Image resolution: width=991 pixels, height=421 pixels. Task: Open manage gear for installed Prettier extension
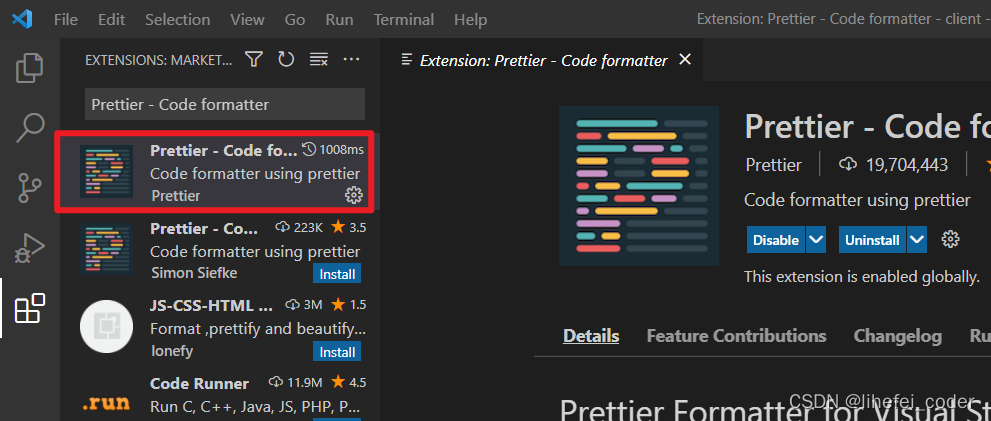[x=353, y=195]
